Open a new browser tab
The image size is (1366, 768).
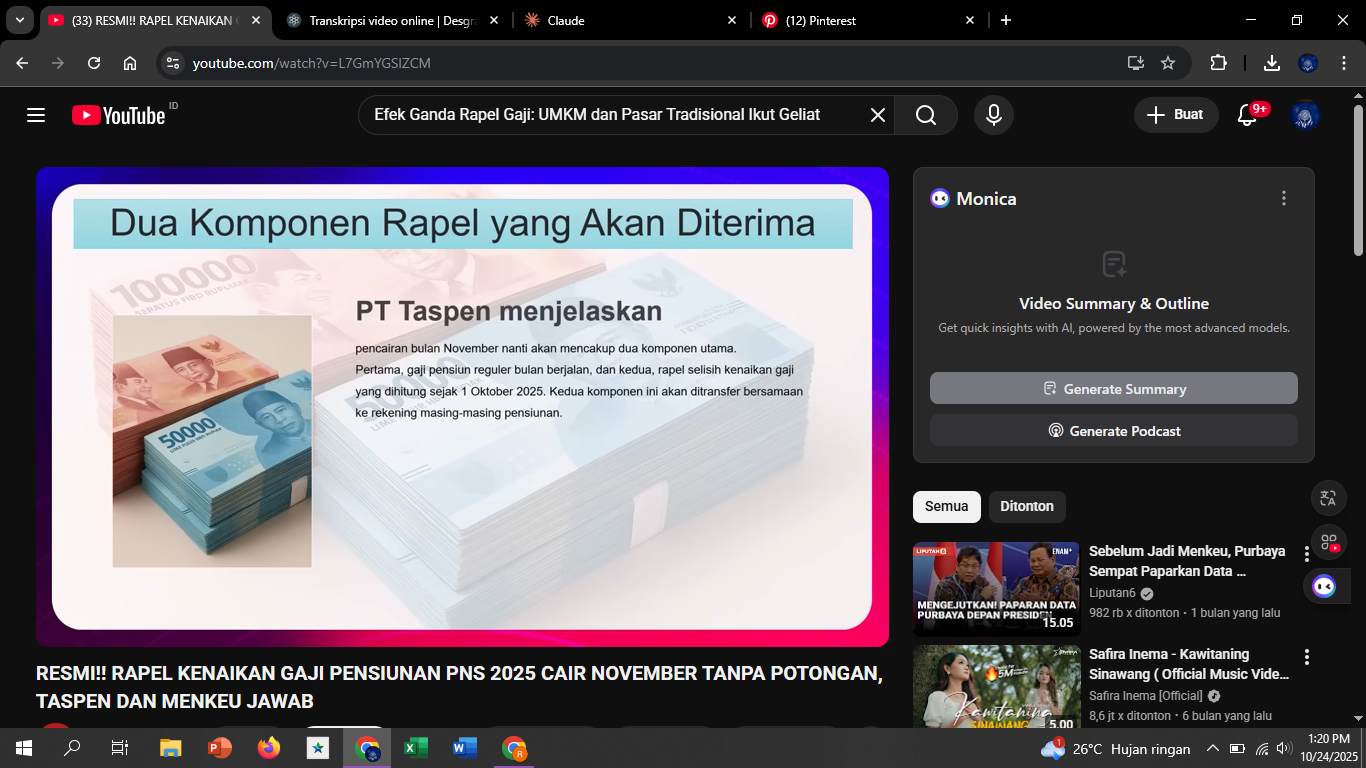(x=1006, y=20)
